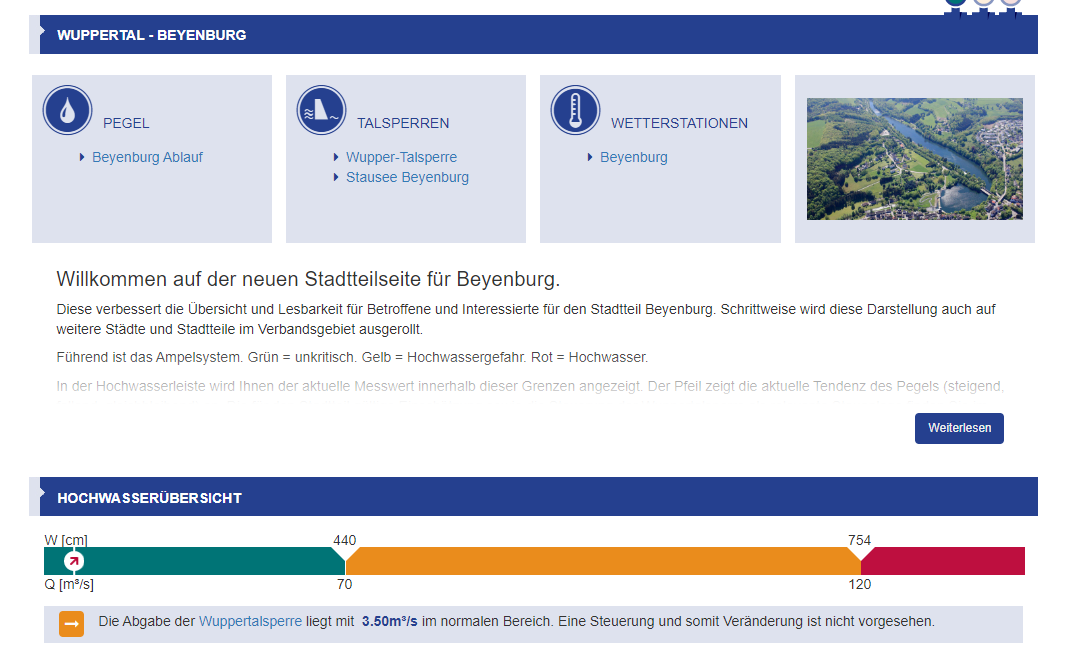
Task: Click the Talsperren heading
Action: coord(403,123)
